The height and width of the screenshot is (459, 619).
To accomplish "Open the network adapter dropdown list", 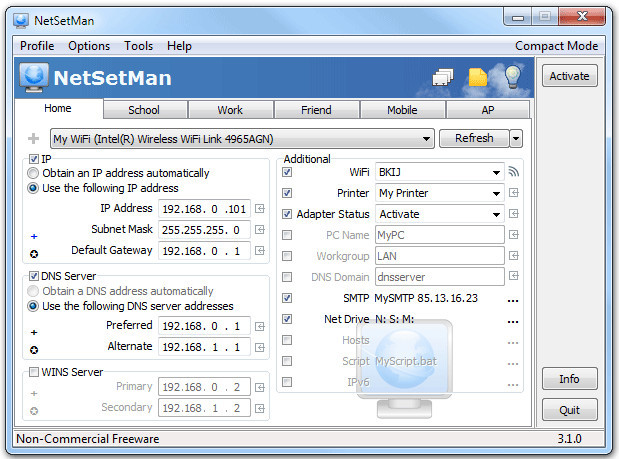I will [x=241, y=139].
